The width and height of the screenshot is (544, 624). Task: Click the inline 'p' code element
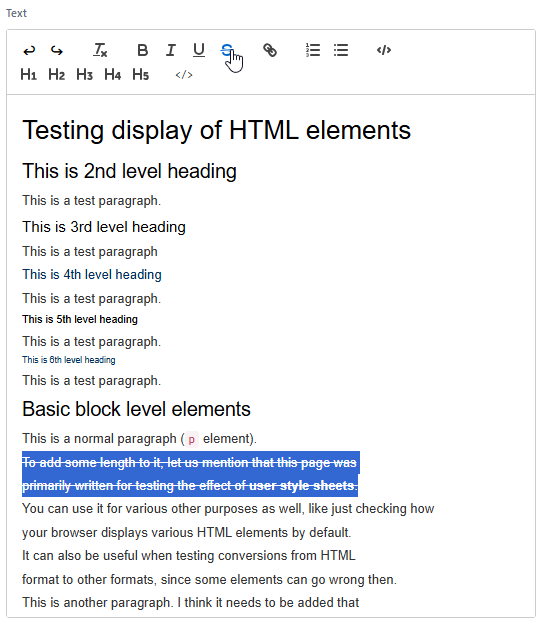click(x=192, y=439)
